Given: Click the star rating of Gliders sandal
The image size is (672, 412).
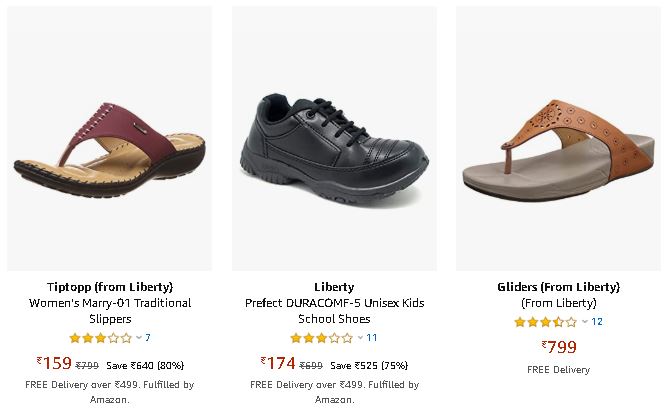Looking at the screenshot, I should pos(545,322).
